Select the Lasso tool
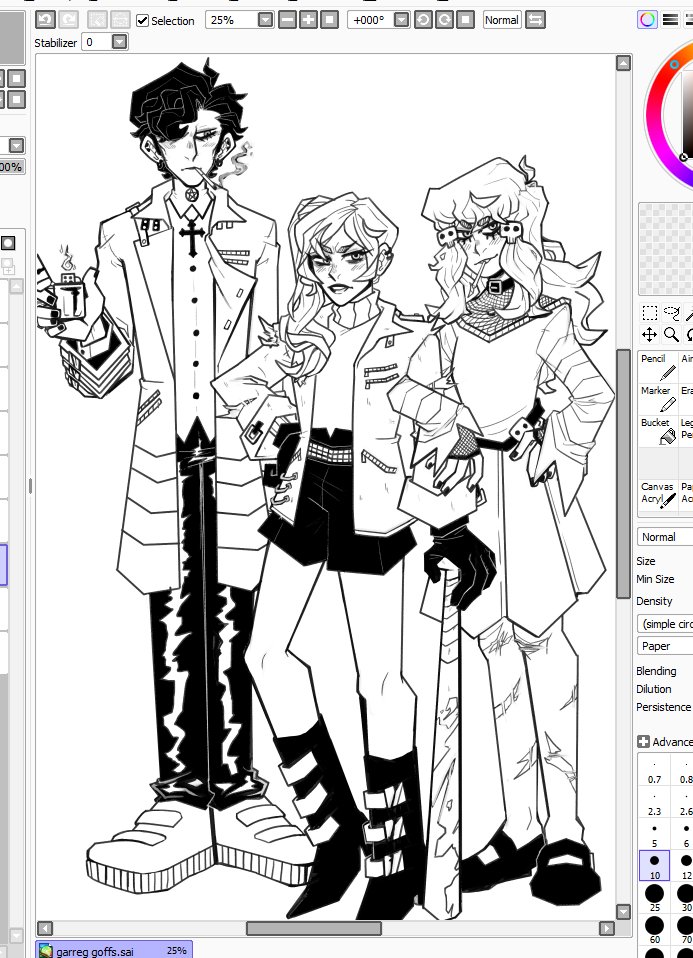Image resolution: width=693 pixels, height=958 pixels. coord(671,313)
